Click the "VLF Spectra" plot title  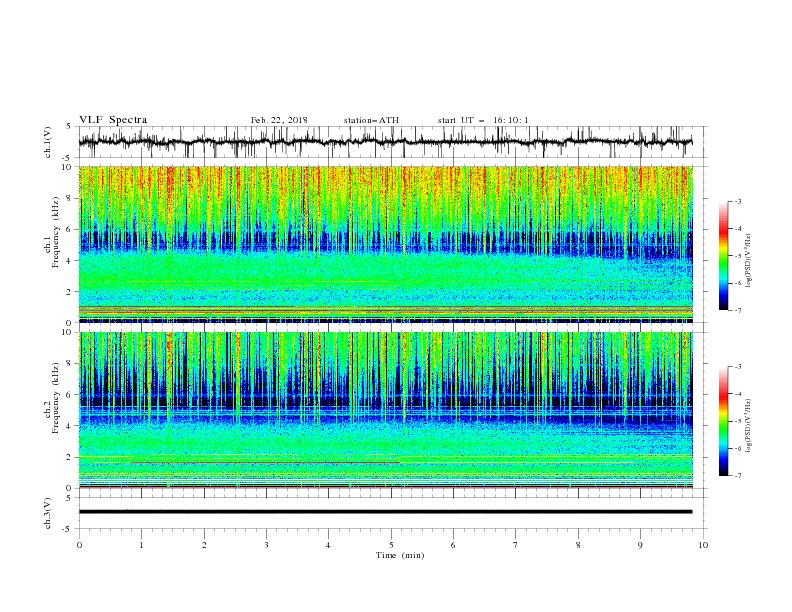(113, 120)
